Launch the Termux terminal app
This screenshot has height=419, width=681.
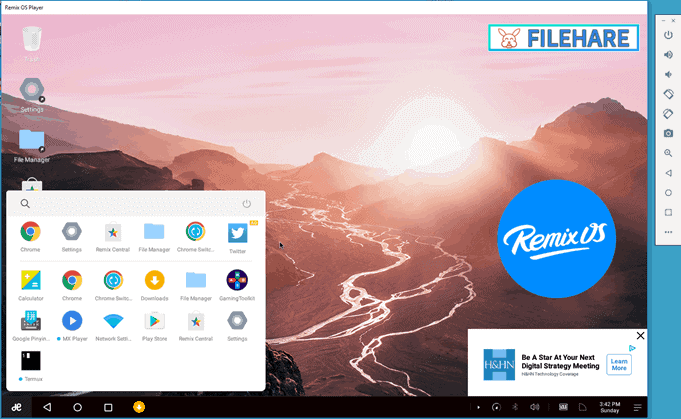(31, 361)
